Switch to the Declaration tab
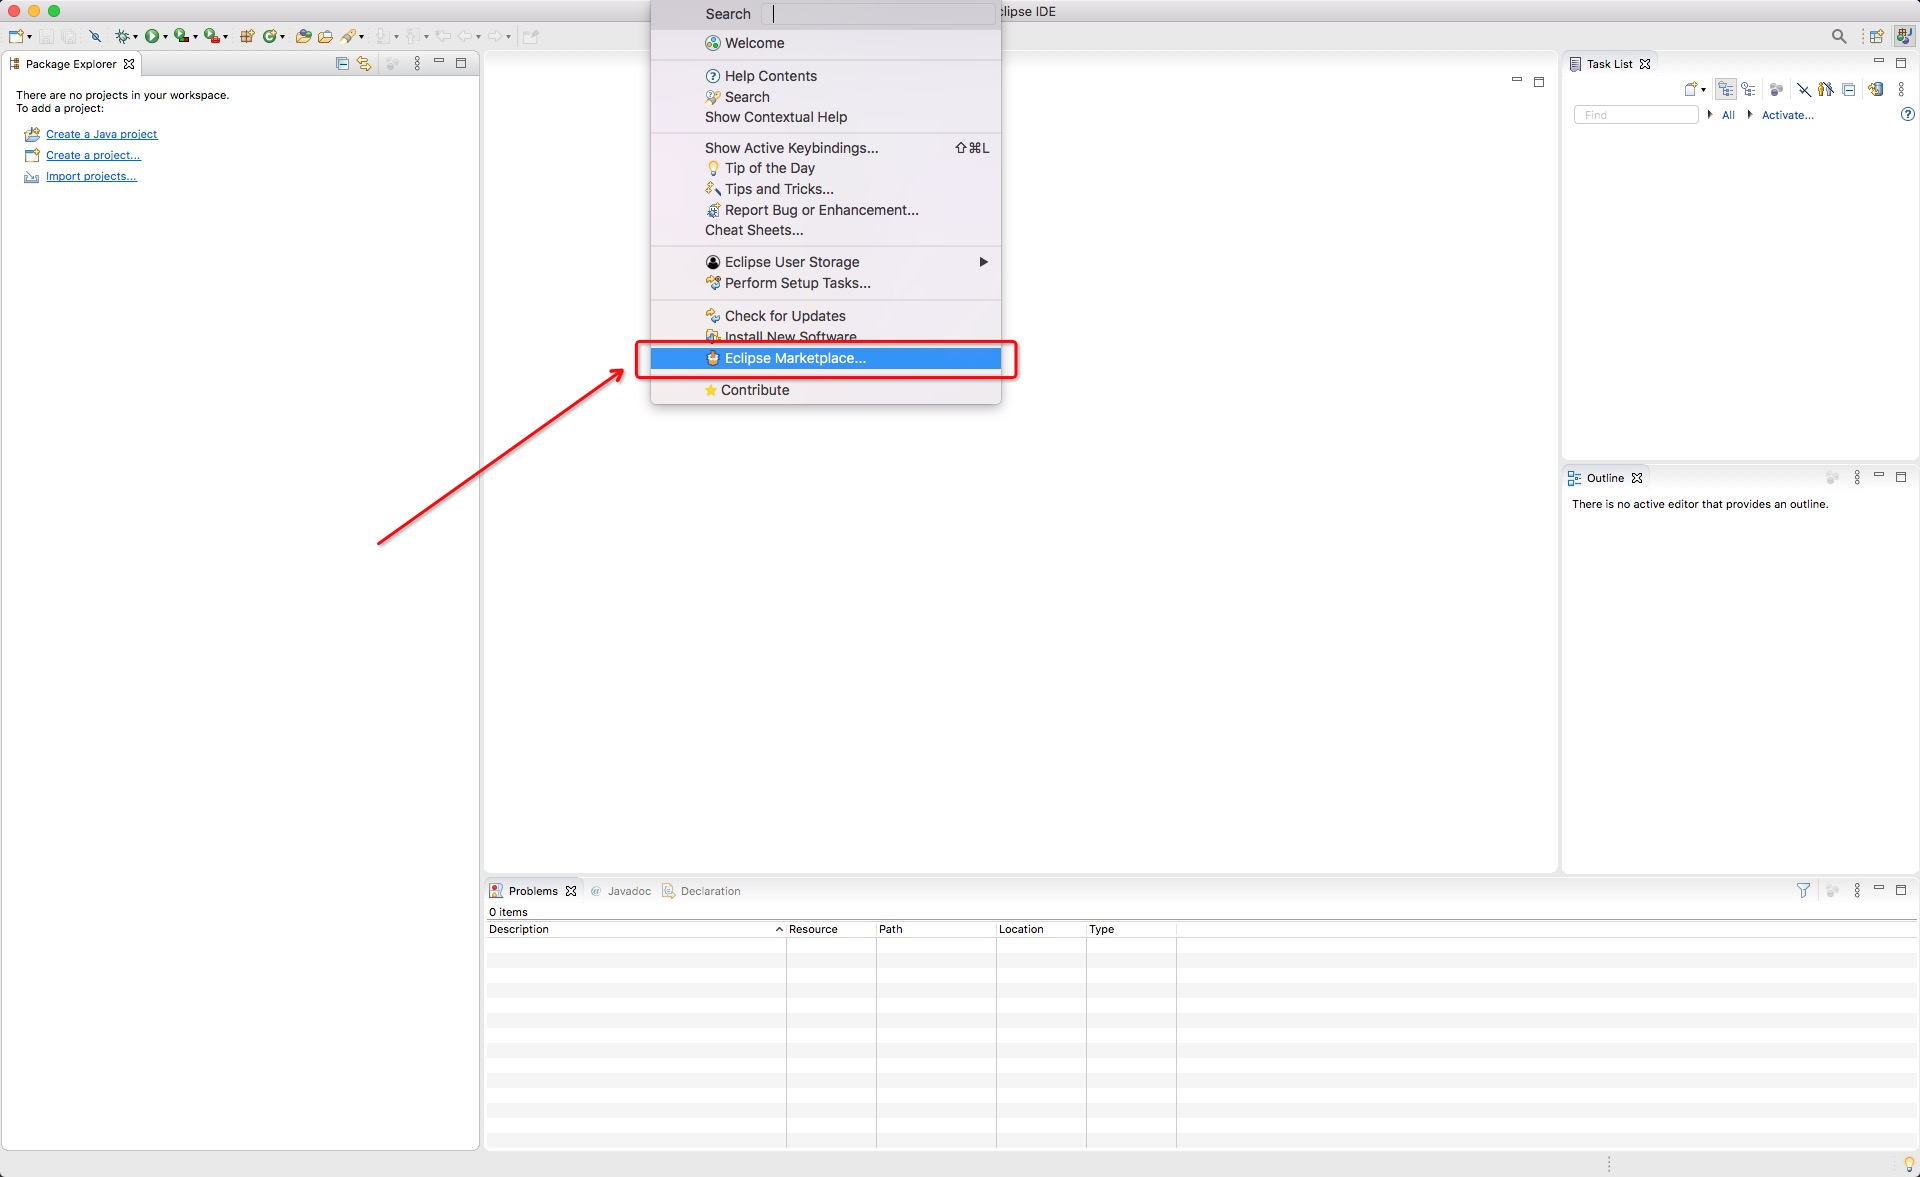The height and width of the screenshot is (1177, 1920). tap(701, 891)
